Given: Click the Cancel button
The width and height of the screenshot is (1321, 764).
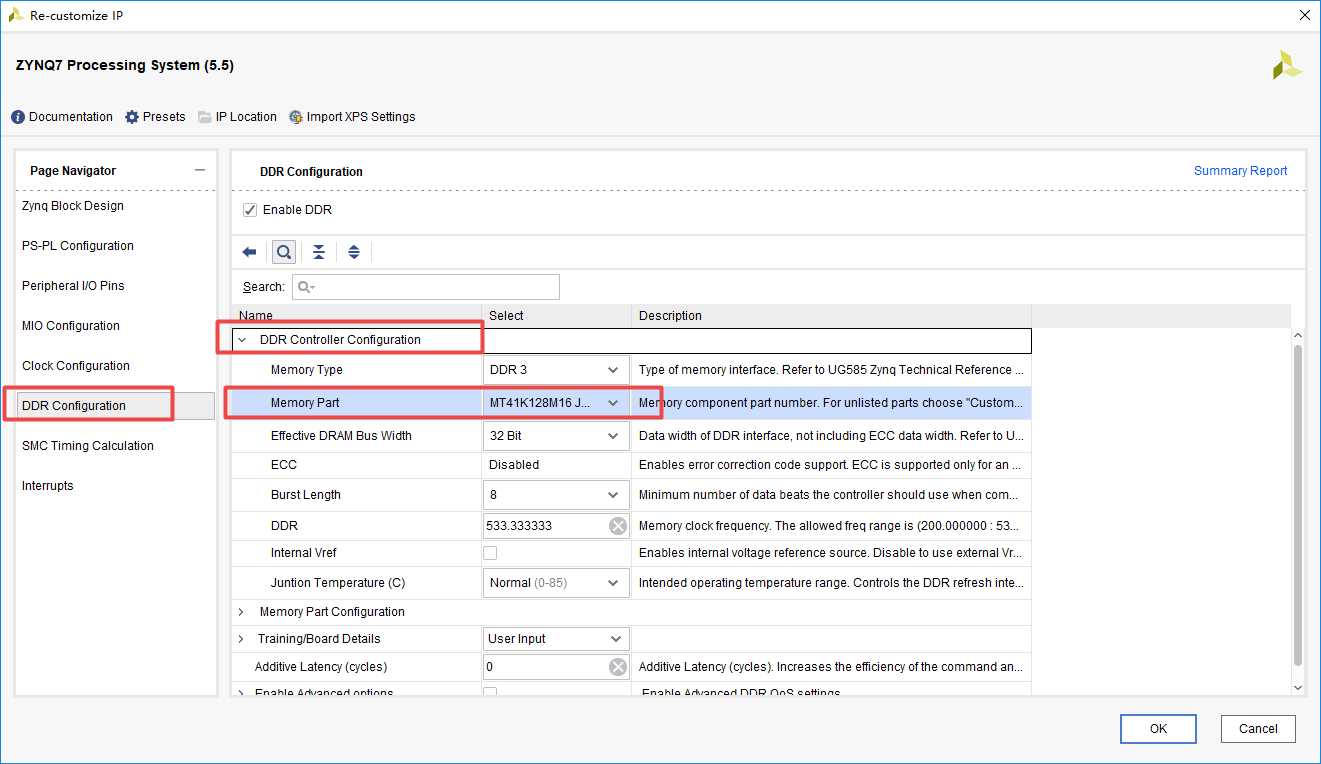Looking at the screenshot, I should pyautogui.click(x=1258, y=729).
